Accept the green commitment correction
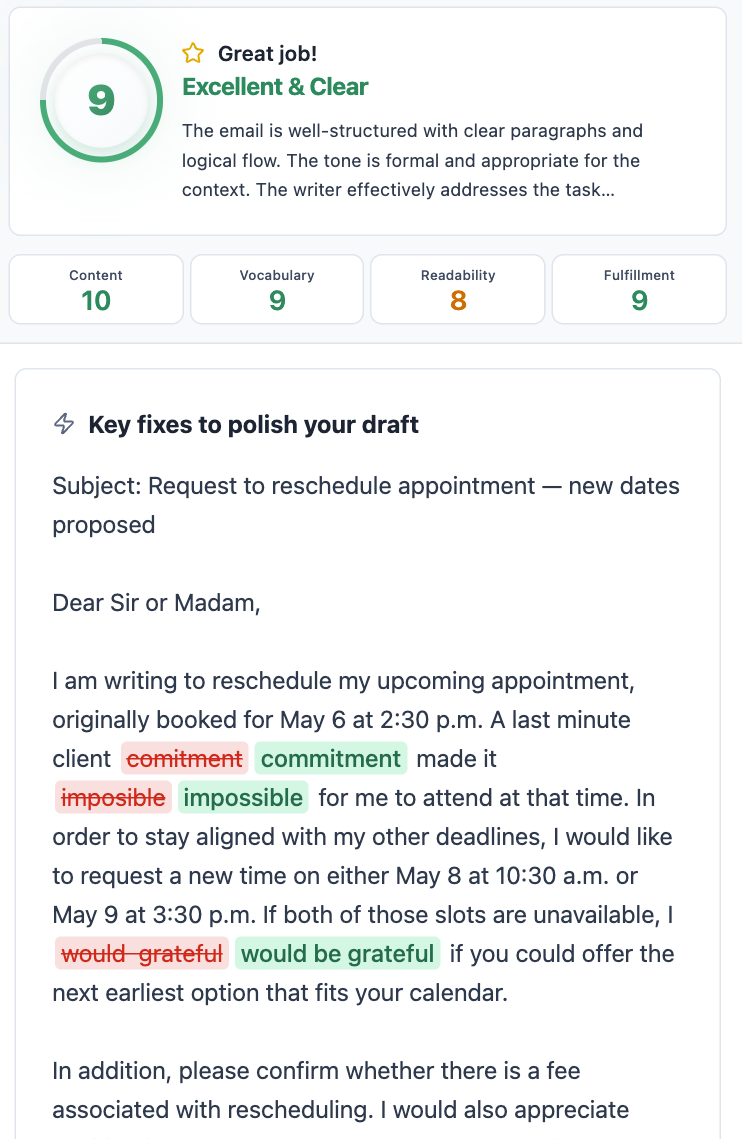 point(331,759)
